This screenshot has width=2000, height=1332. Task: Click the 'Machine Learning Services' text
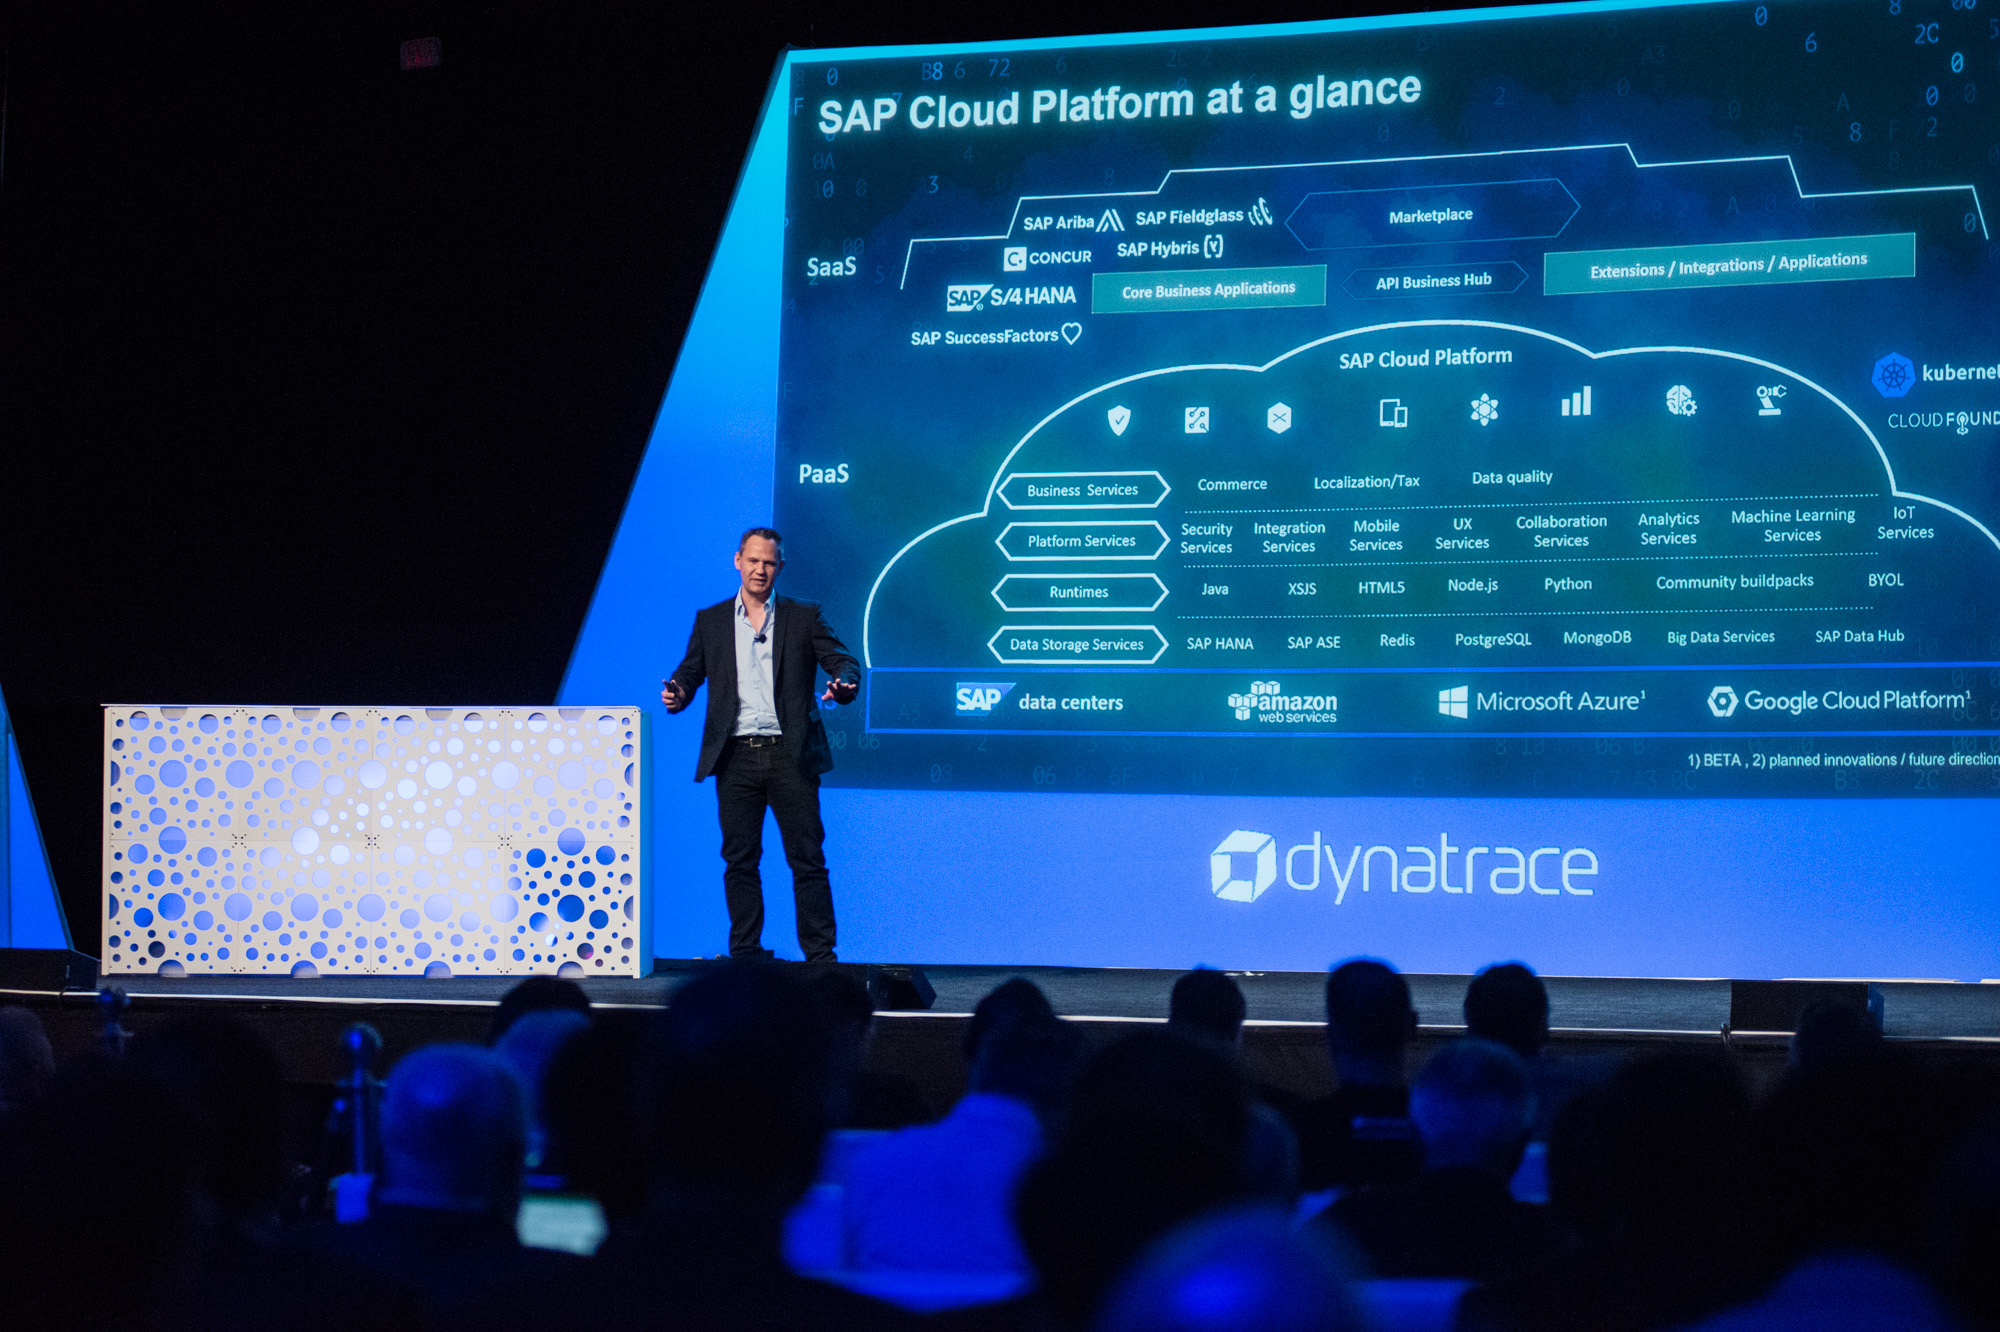[x=1793, y=525]
